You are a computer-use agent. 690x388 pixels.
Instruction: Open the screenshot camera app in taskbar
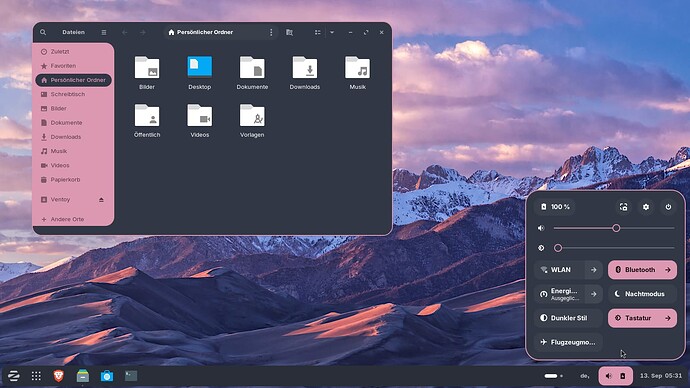click(x=107, y=376)
